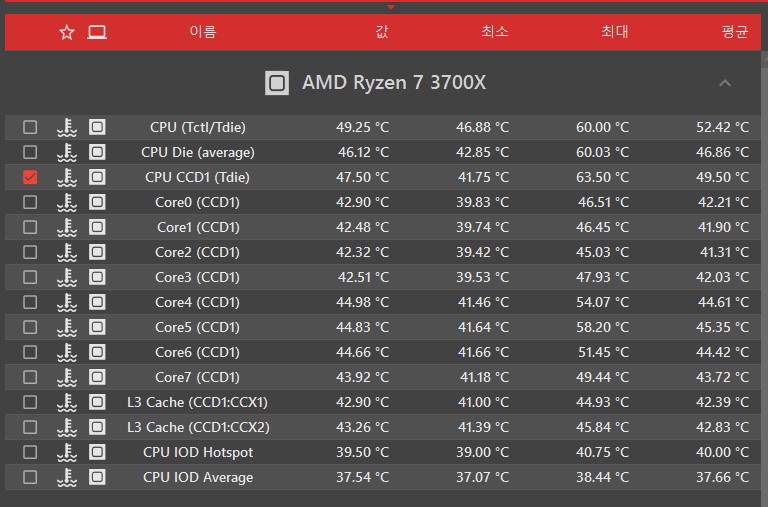Click the 49.25 °C current value
This screenshot has height=507, width=768.
click(x=362, y=127)
